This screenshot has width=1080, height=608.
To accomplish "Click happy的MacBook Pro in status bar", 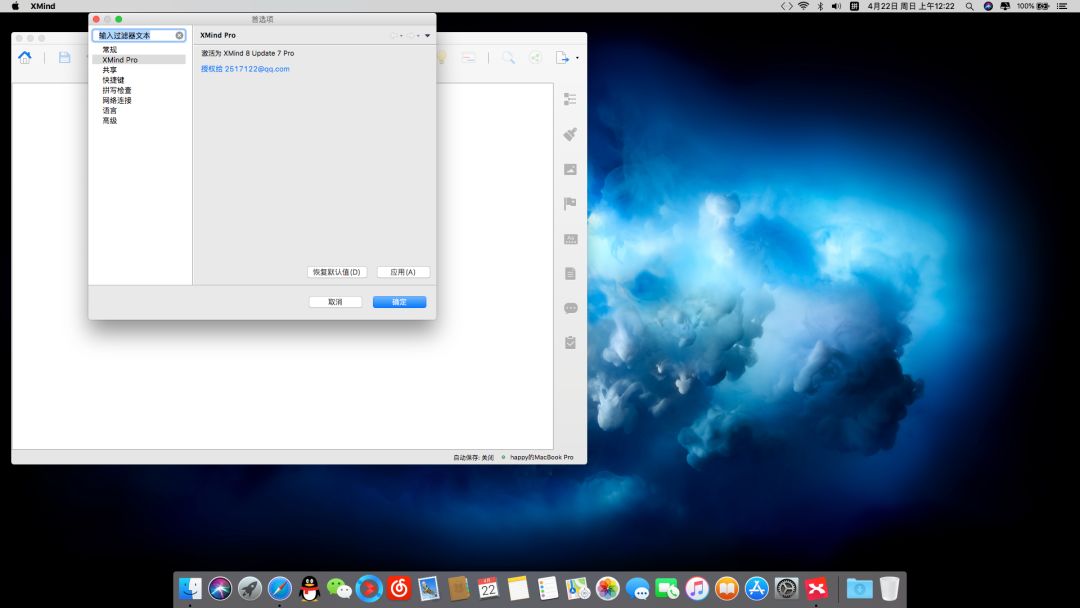I will [x=541, y=457].
